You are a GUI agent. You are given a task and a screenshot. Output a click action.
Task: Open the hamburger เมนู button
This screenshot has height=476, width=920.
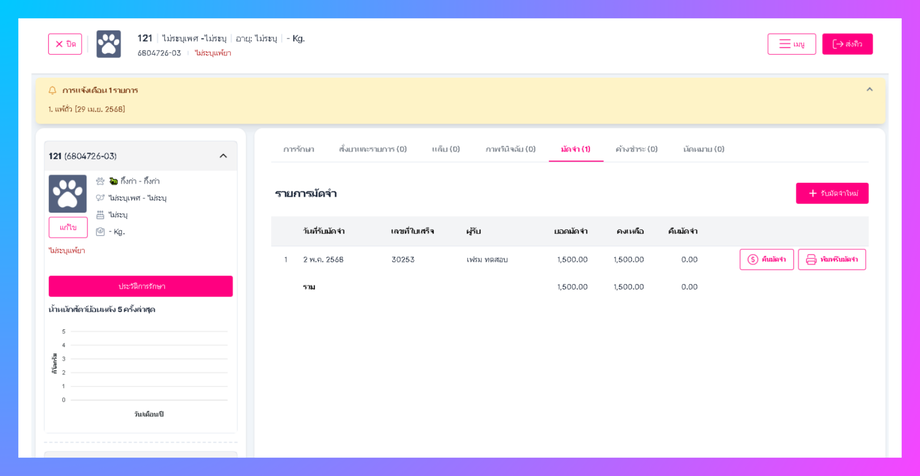tap(792, 44)
